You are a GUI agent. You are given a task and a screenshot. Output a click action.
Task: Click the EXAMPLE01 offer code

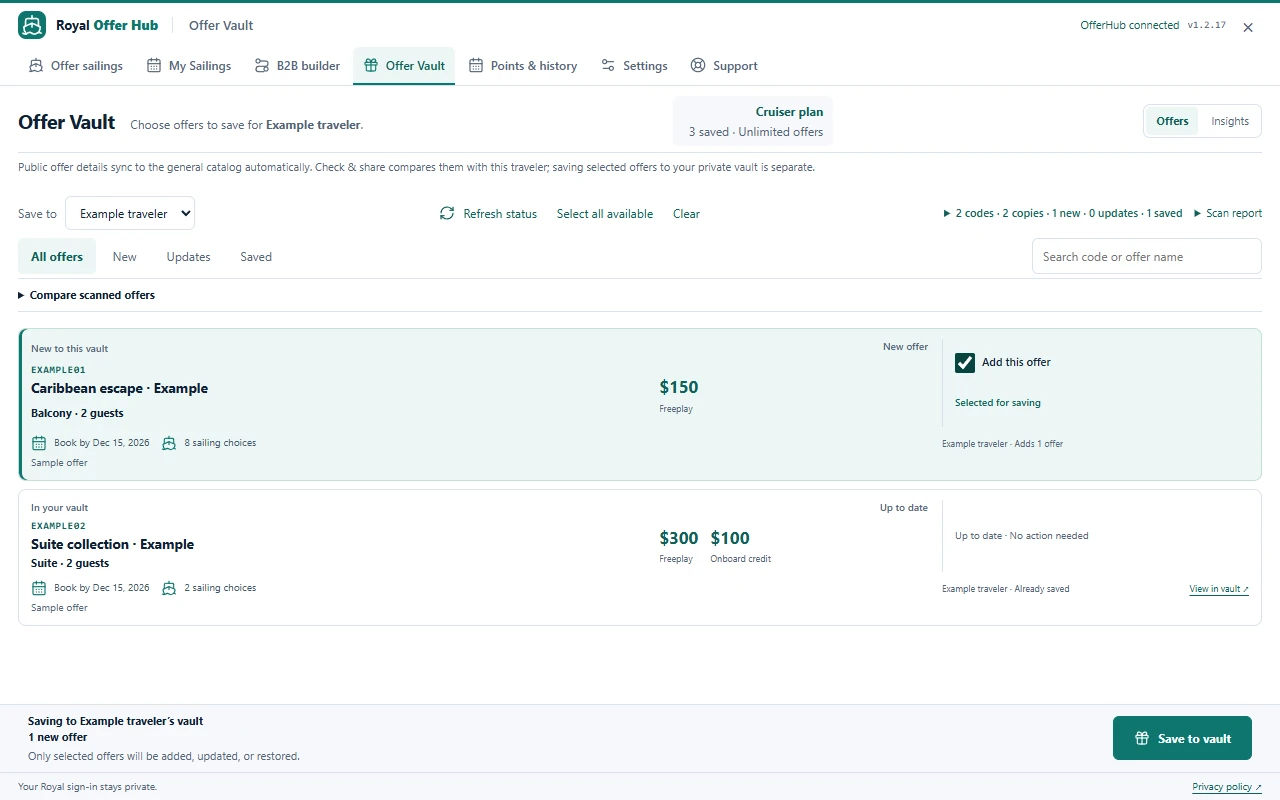[58, 370]
